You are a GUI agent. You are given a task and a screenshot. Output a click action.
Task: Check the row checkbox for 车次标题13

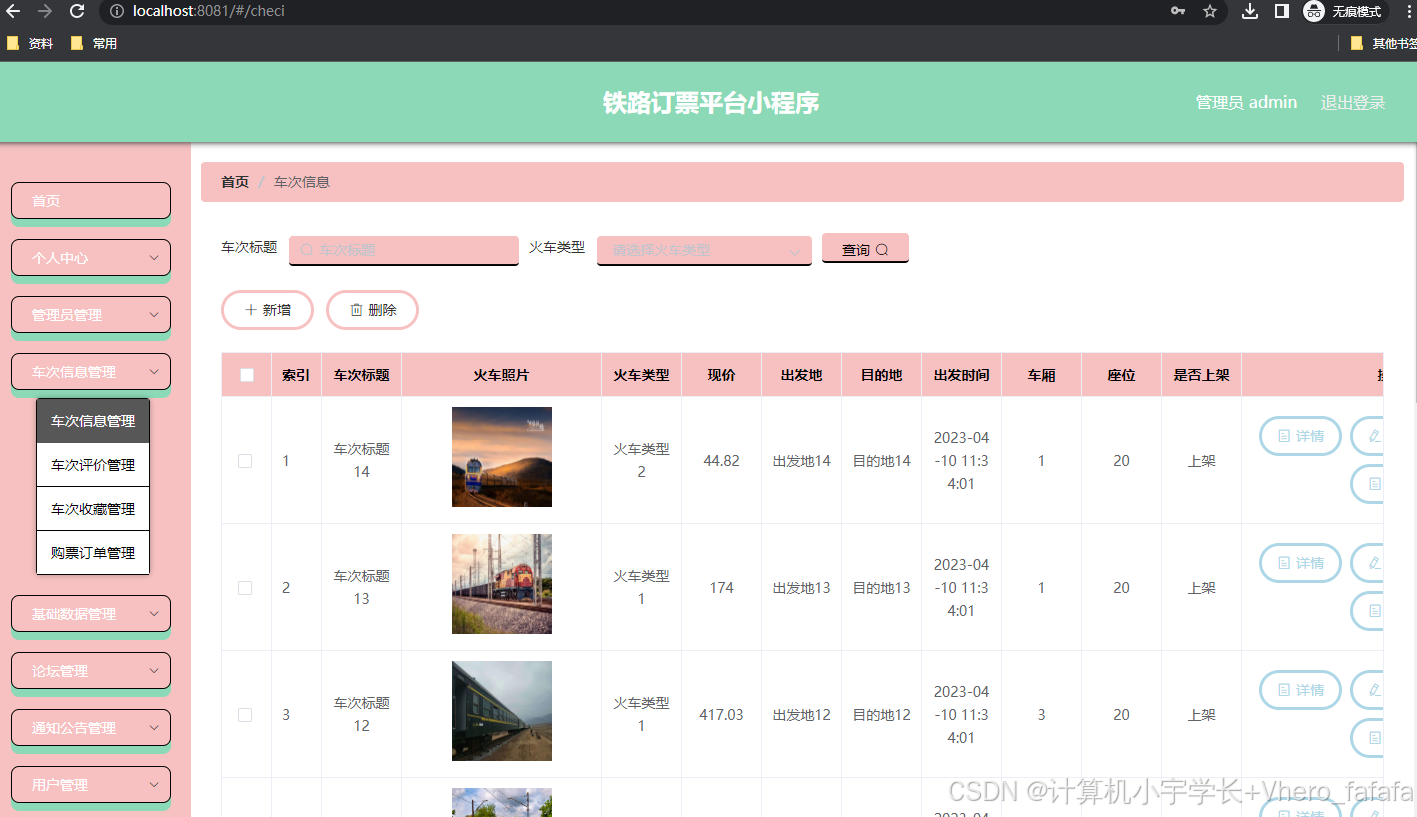245,588
